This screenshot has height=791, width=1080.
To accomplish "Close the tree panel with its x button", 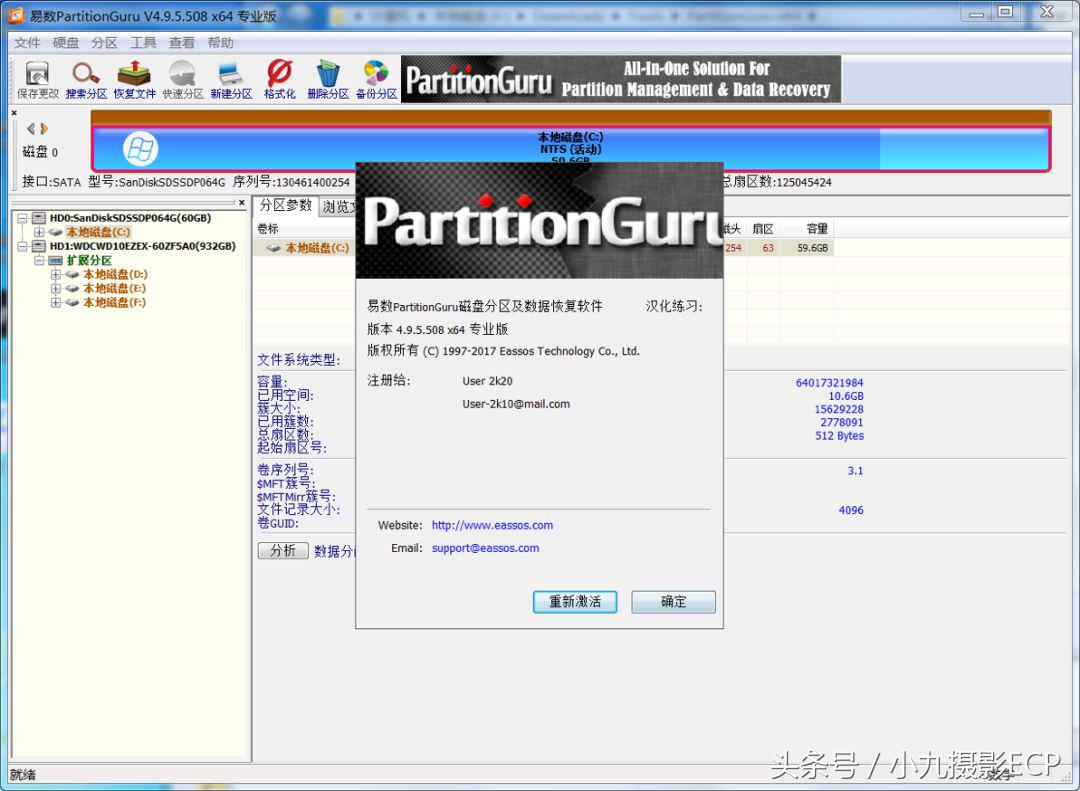I will click(242, 203).
